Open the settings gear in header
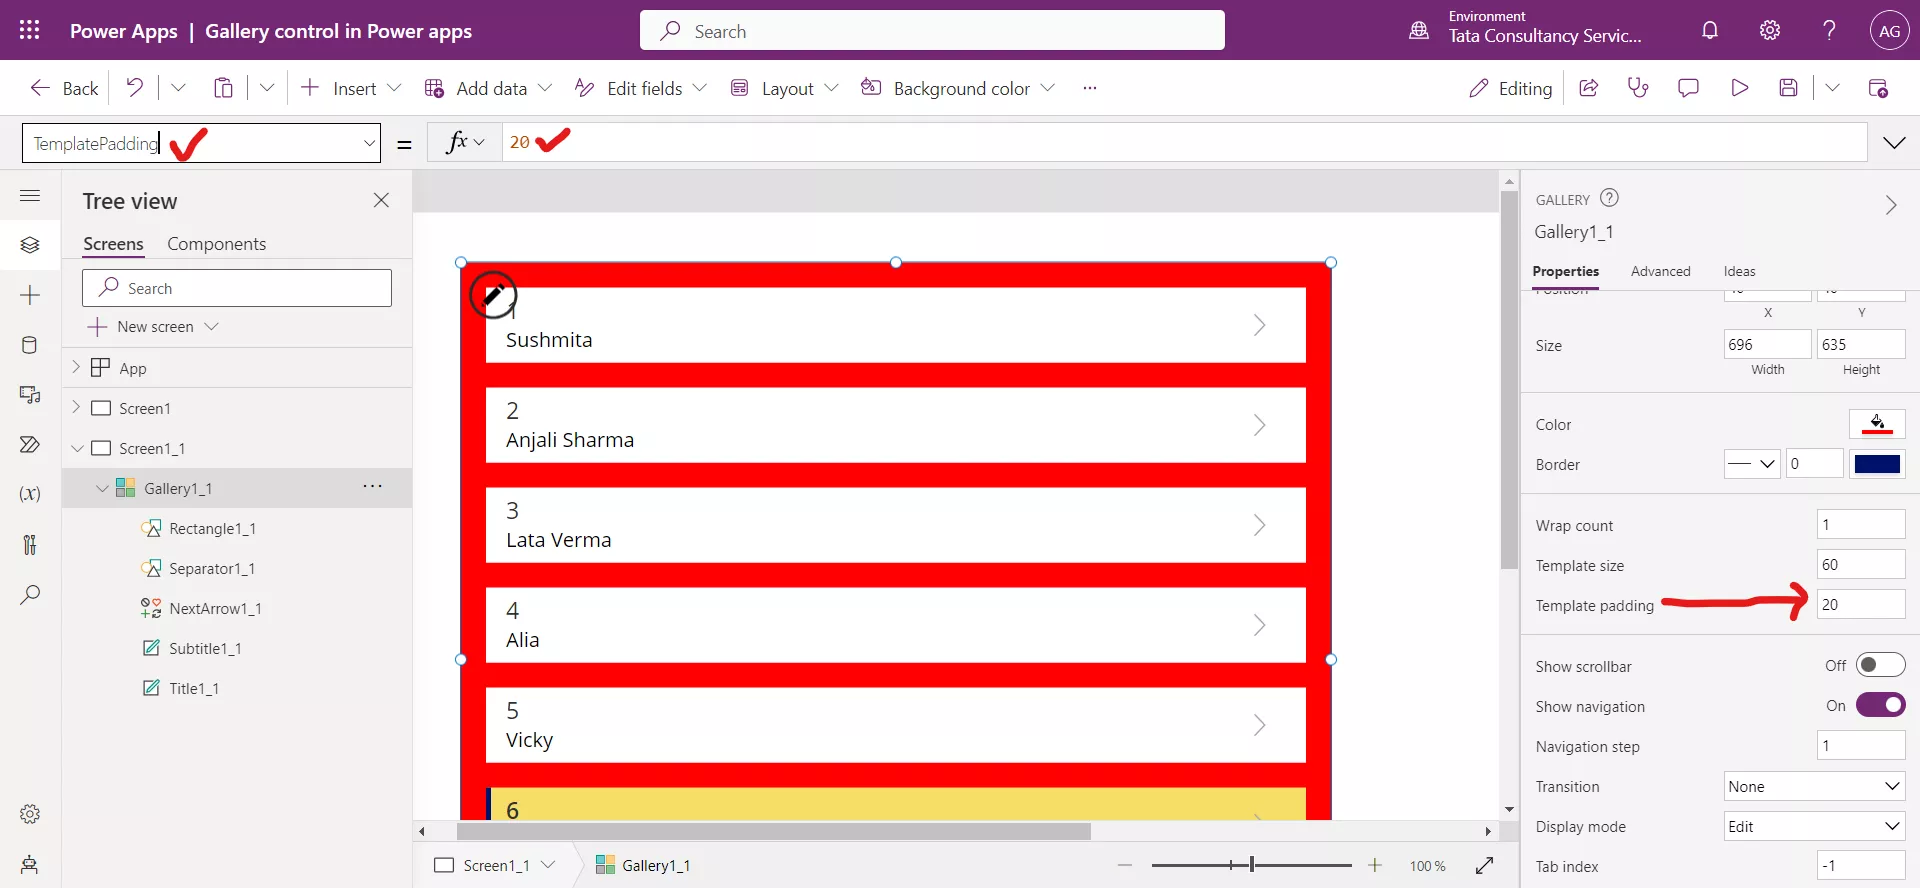 coord(1770,30)
